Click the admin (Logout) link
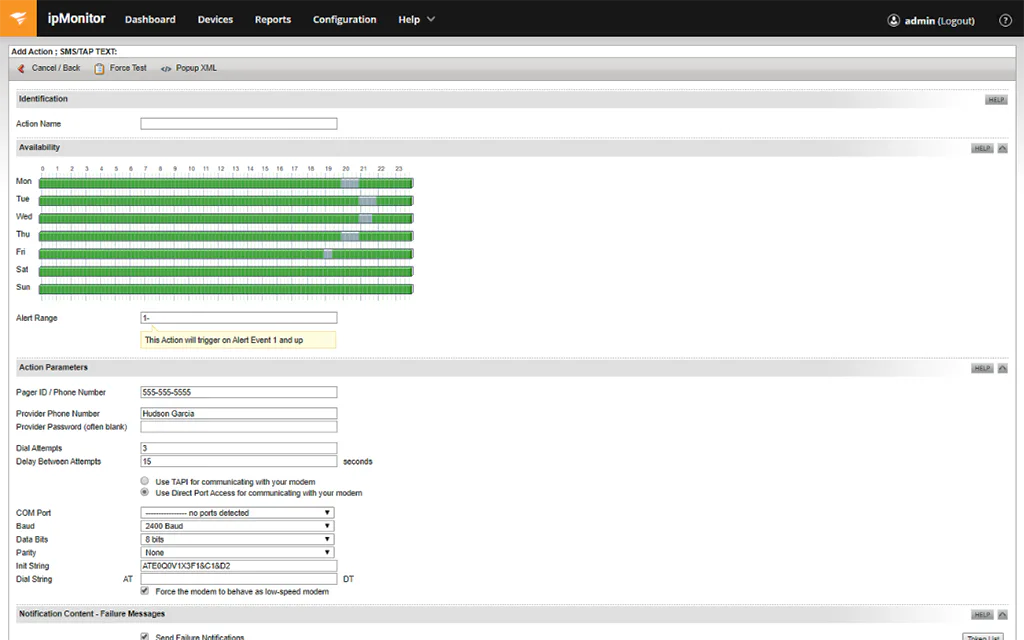This screenshot has height=640, width=1024. (x=940, y=21)
